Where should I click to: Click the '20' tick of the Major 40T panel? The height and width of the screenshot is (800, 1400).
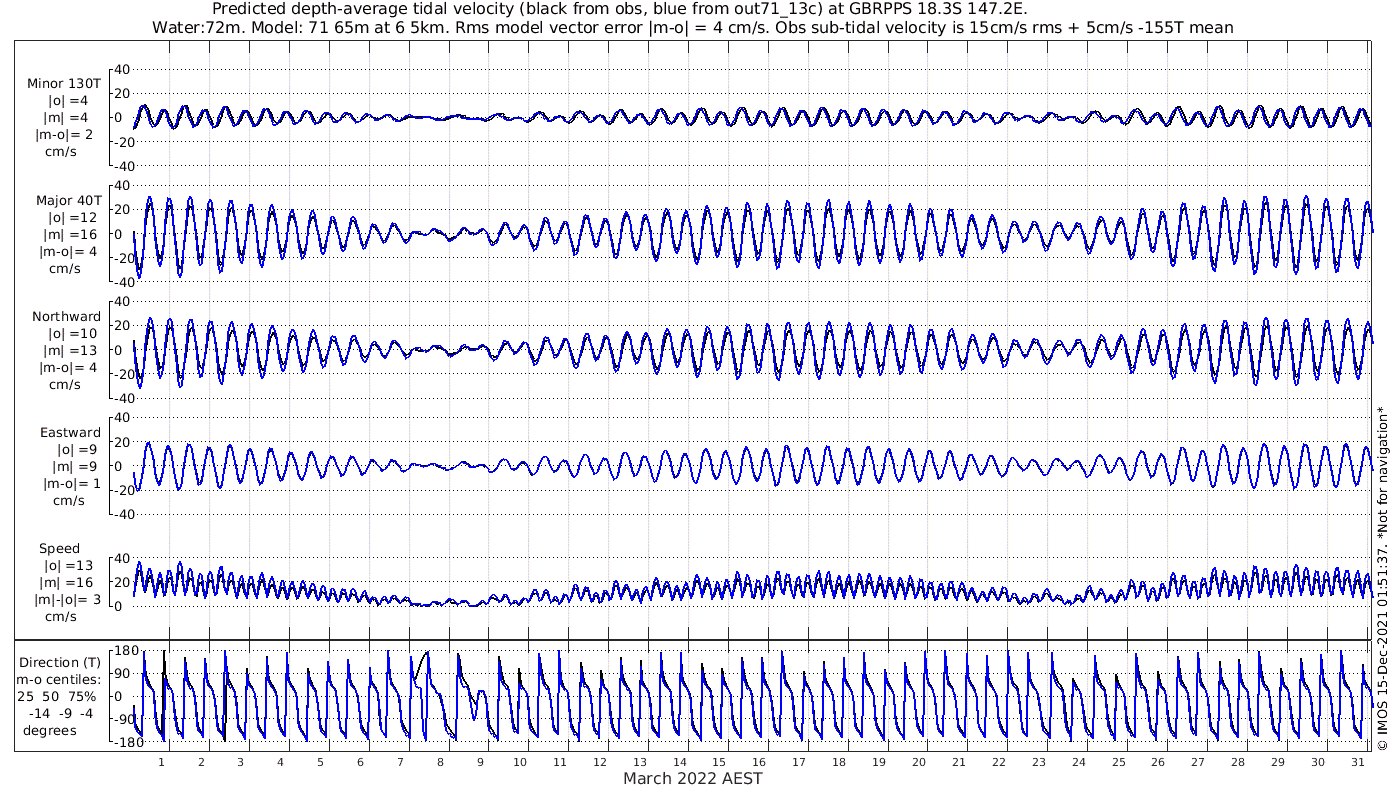124,210
